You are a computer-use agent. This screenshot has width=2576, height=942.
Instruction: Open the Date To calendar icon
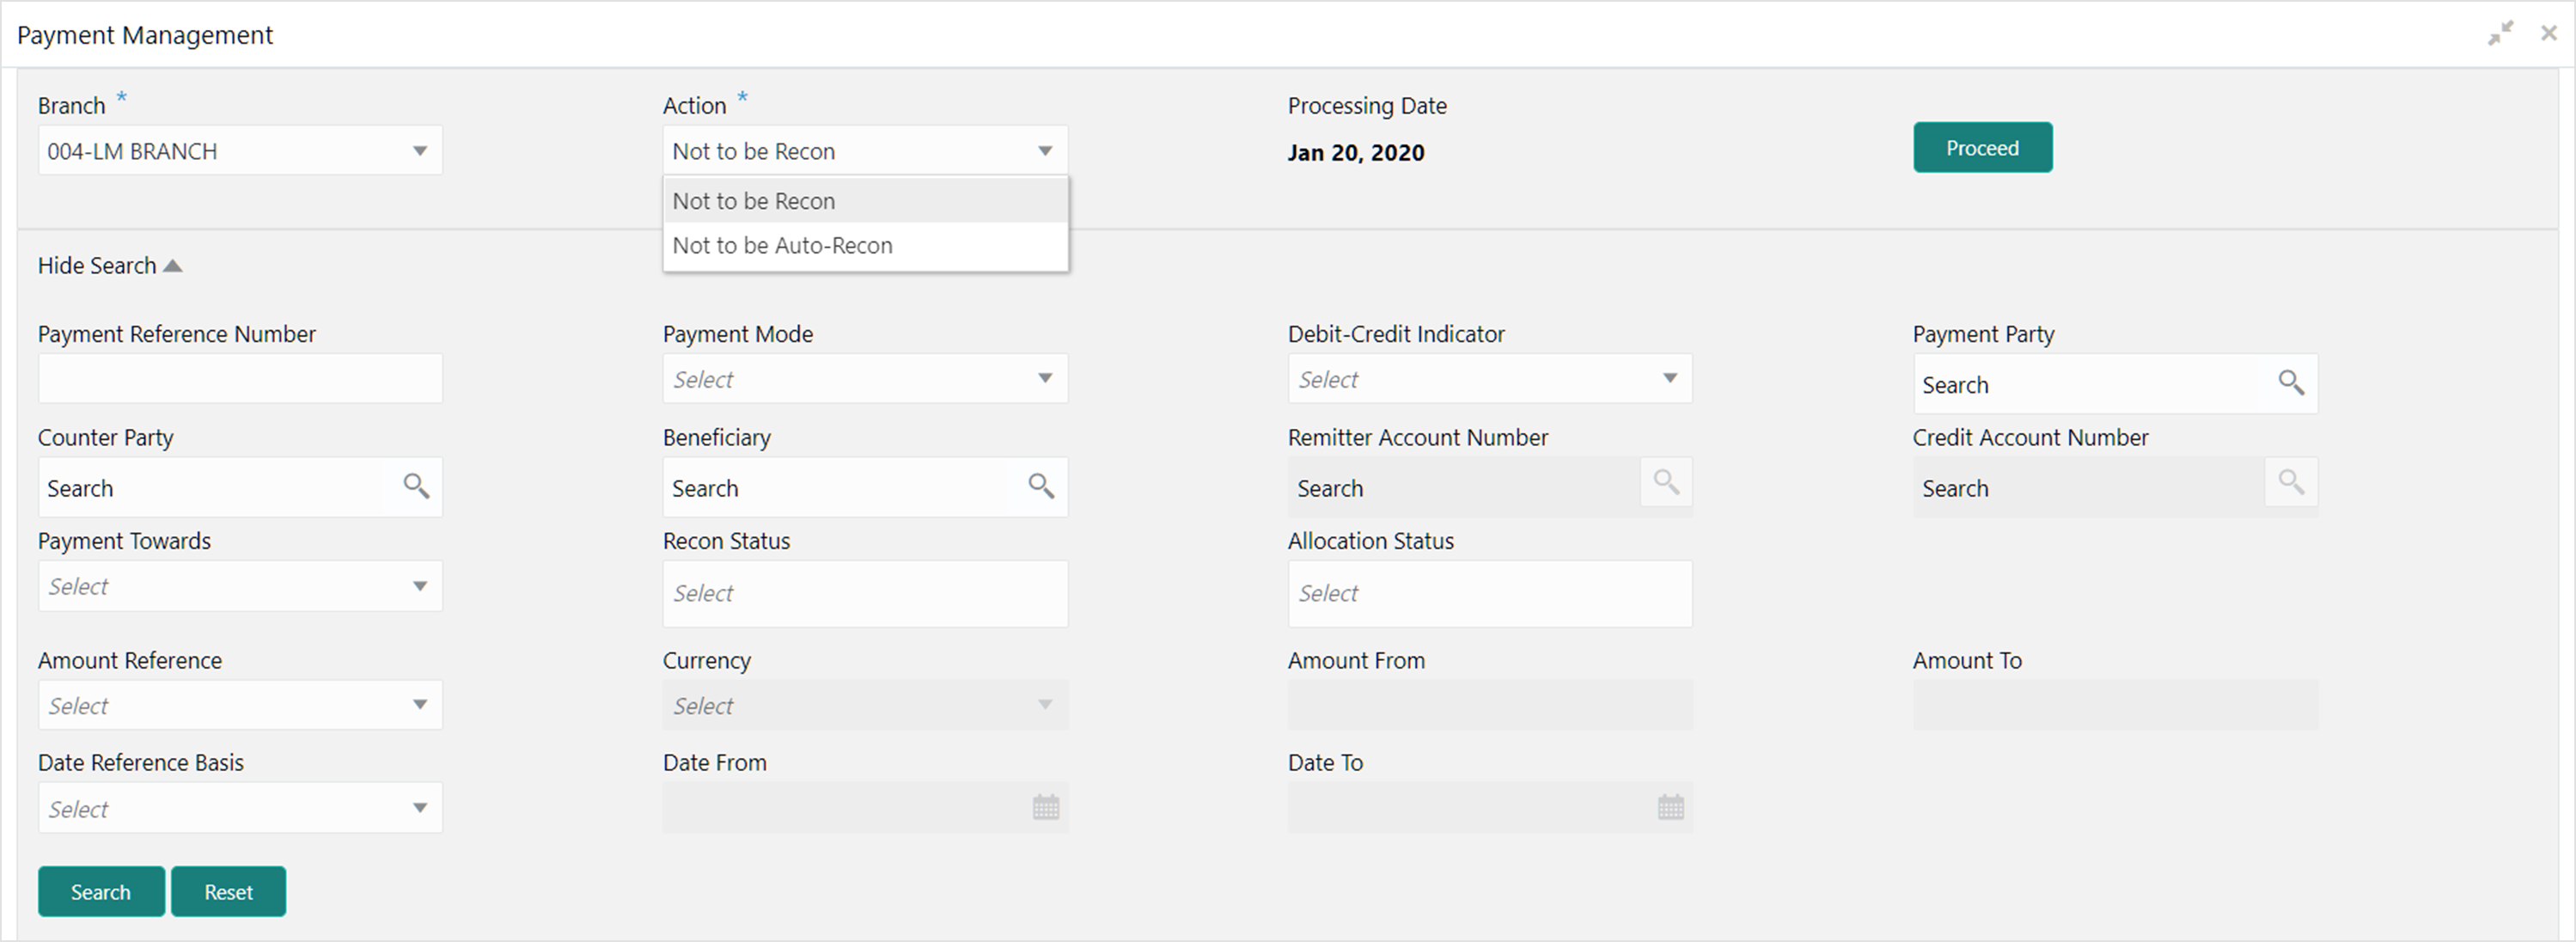(x=1671, y=808)
